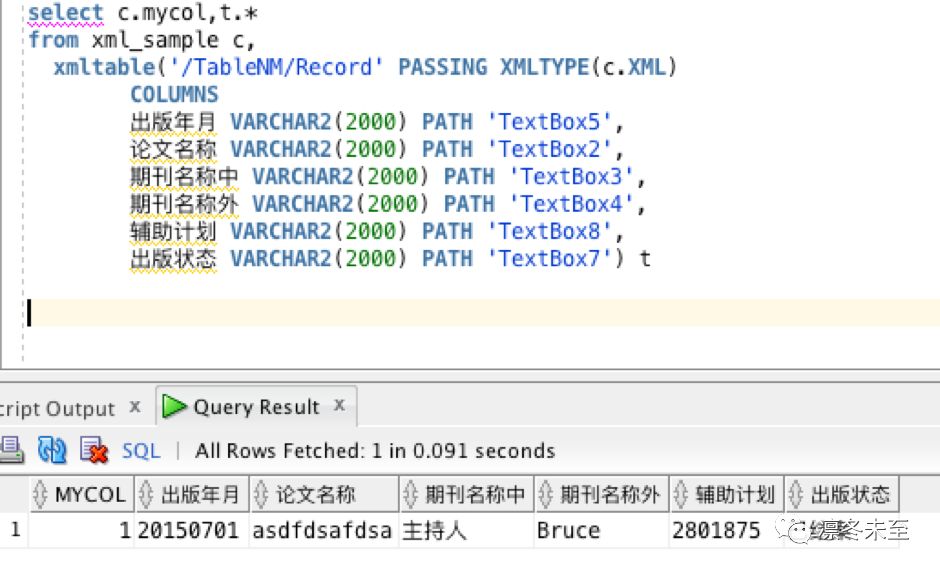Click 'TextBox3' path string in editor
The width and height of the screenshot is (940, 571).
coord(570,176)
